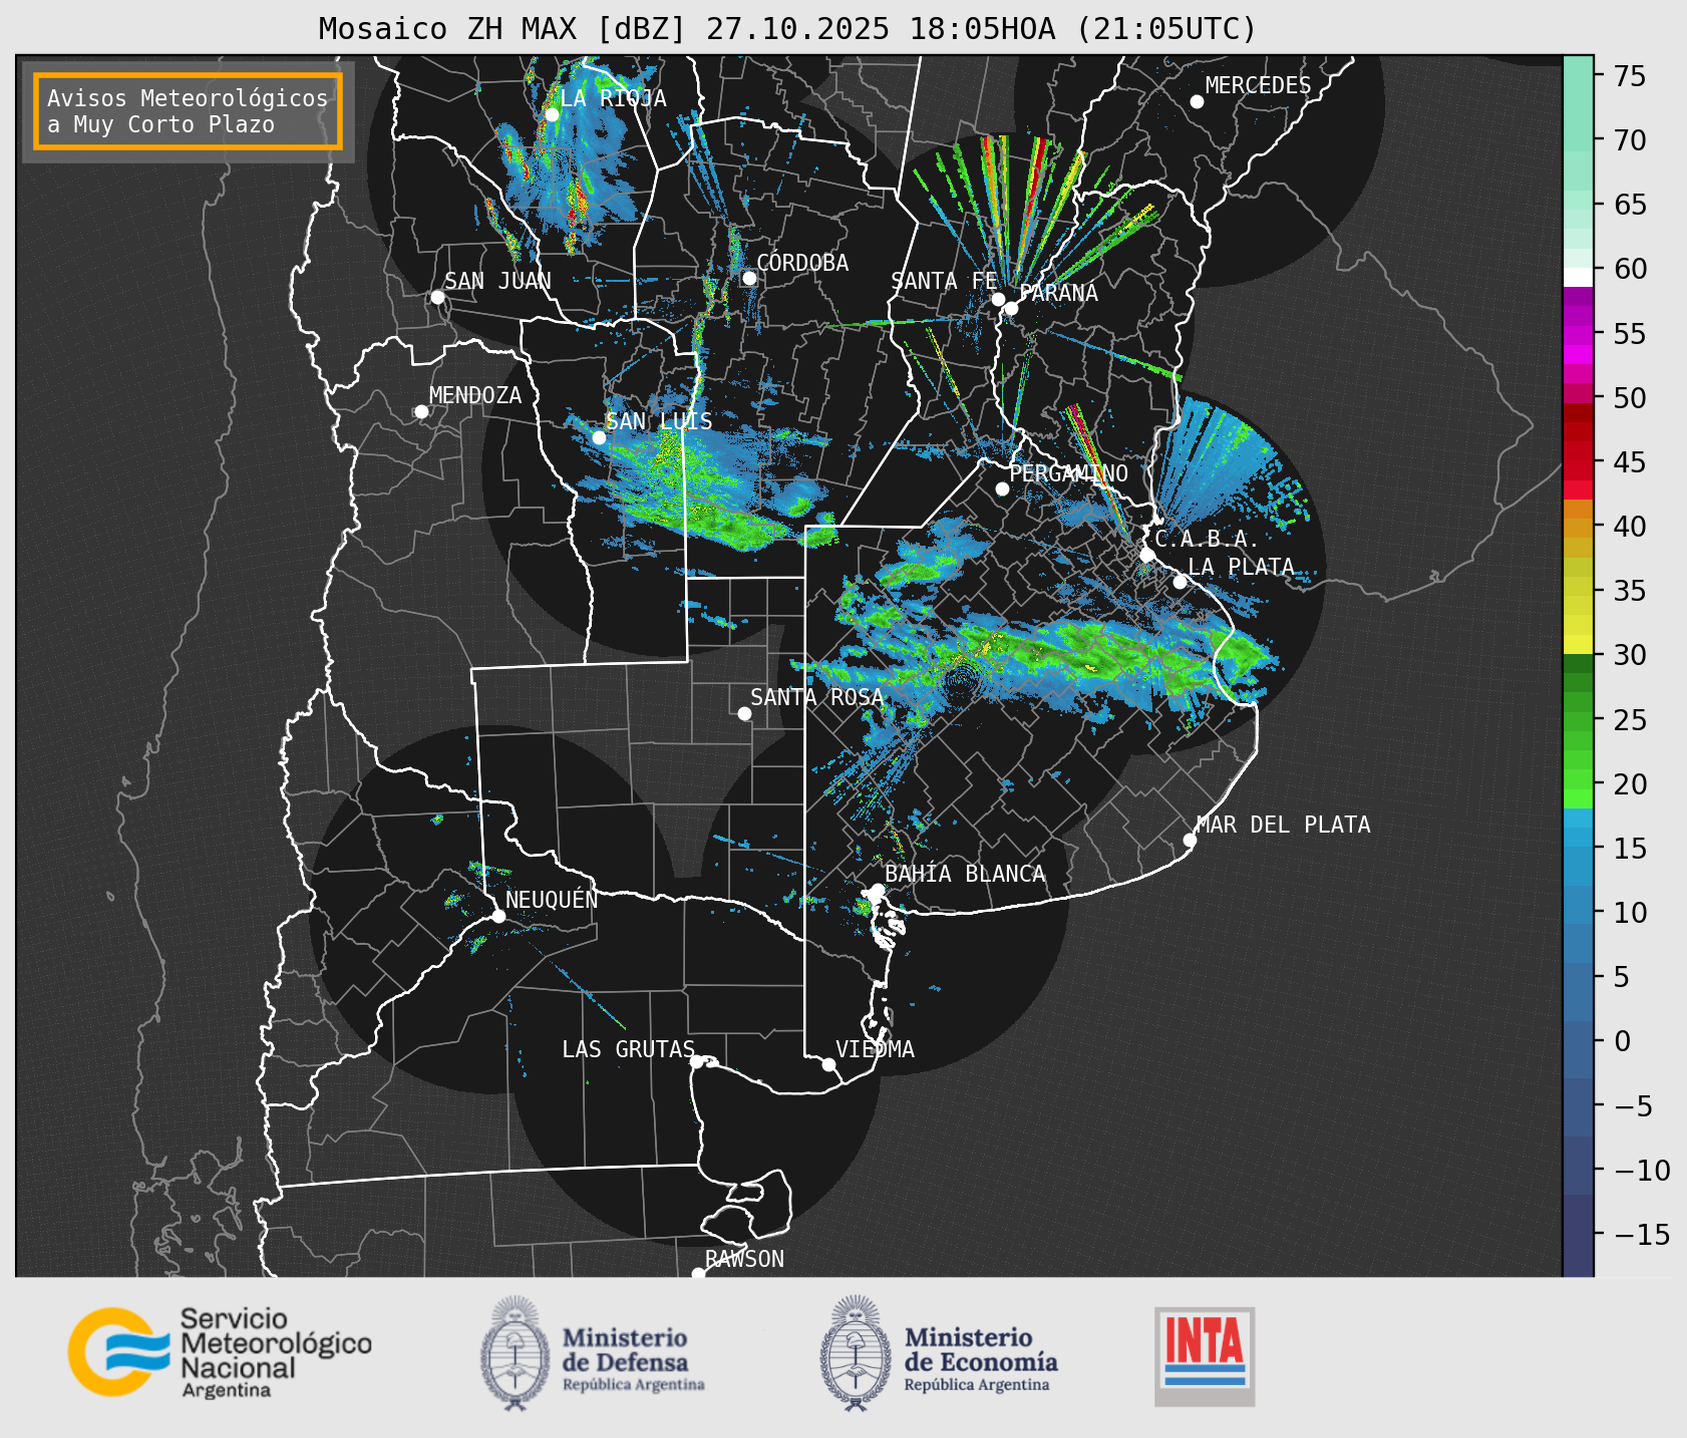Click the Servicio Meteorológico Nacional logo
This screenshot has width=1687, height=1438.
pos(220,1352)
